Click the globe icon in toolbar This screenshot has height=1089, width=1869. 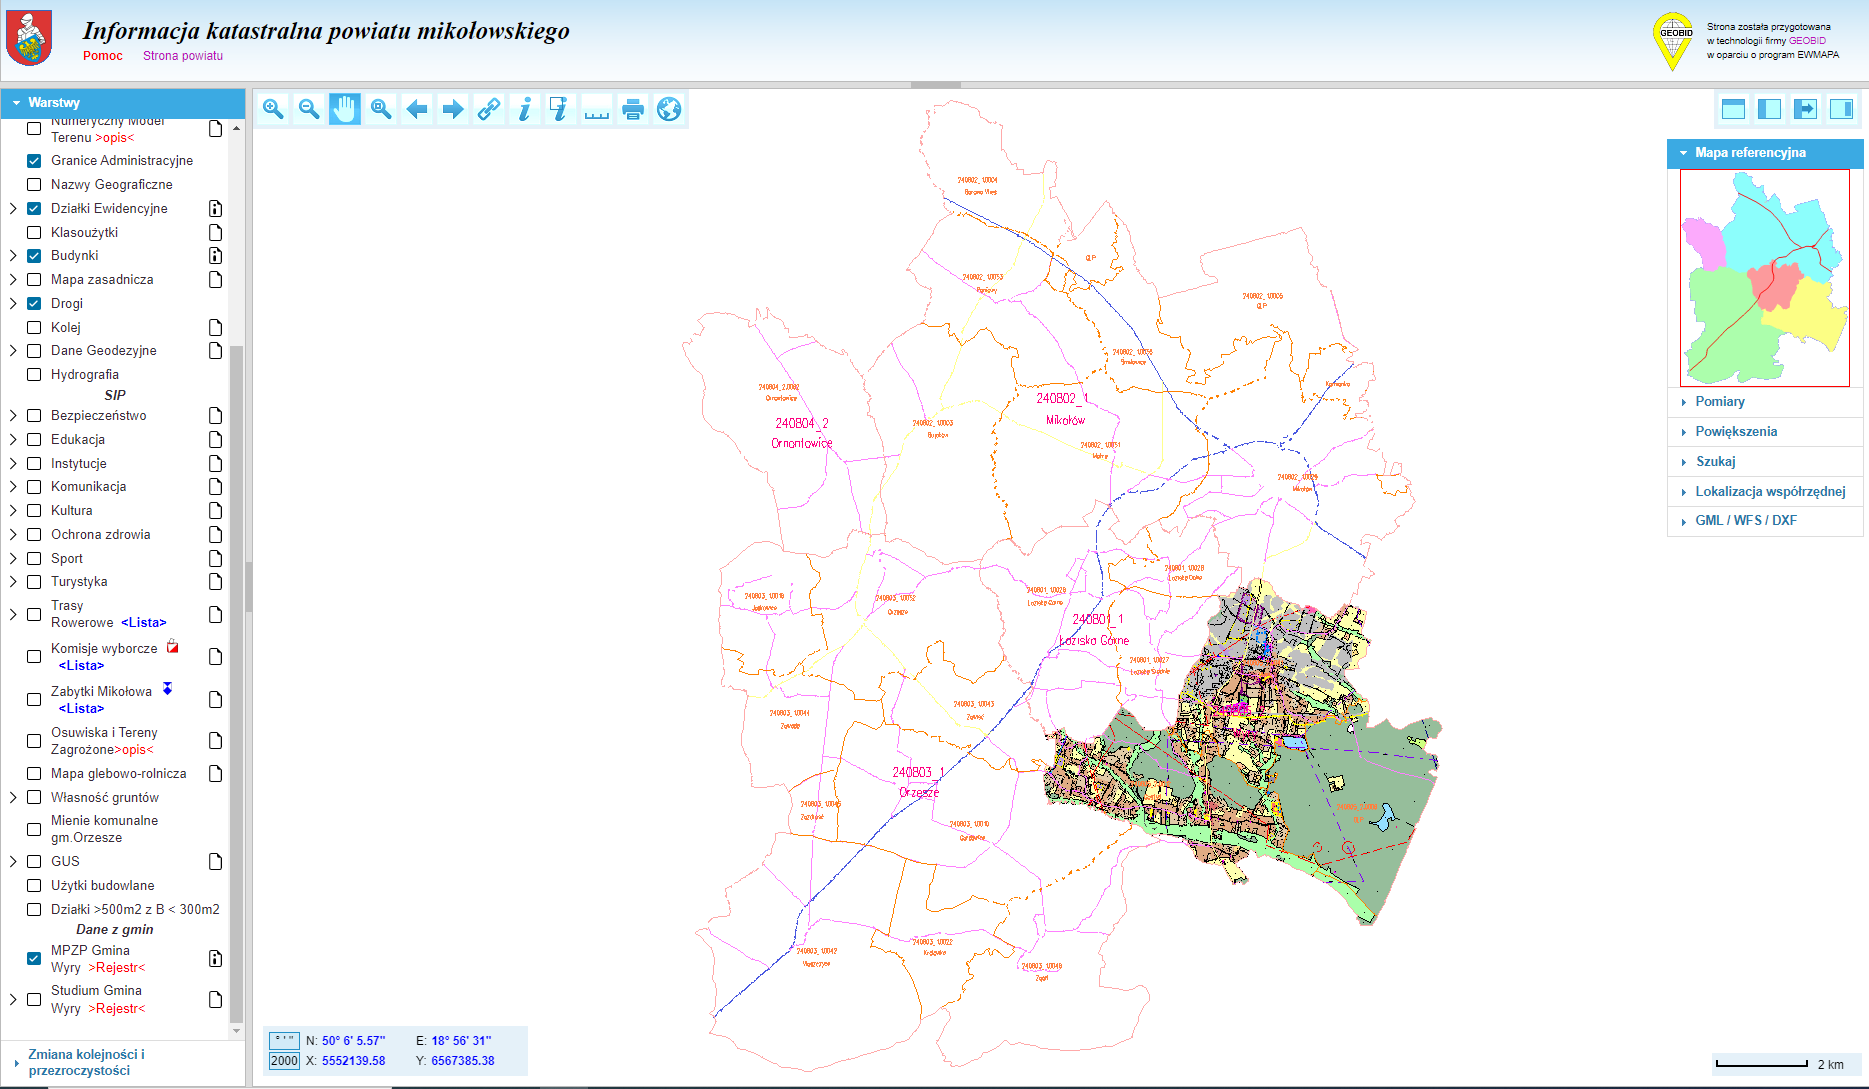[x=669, y=109]
